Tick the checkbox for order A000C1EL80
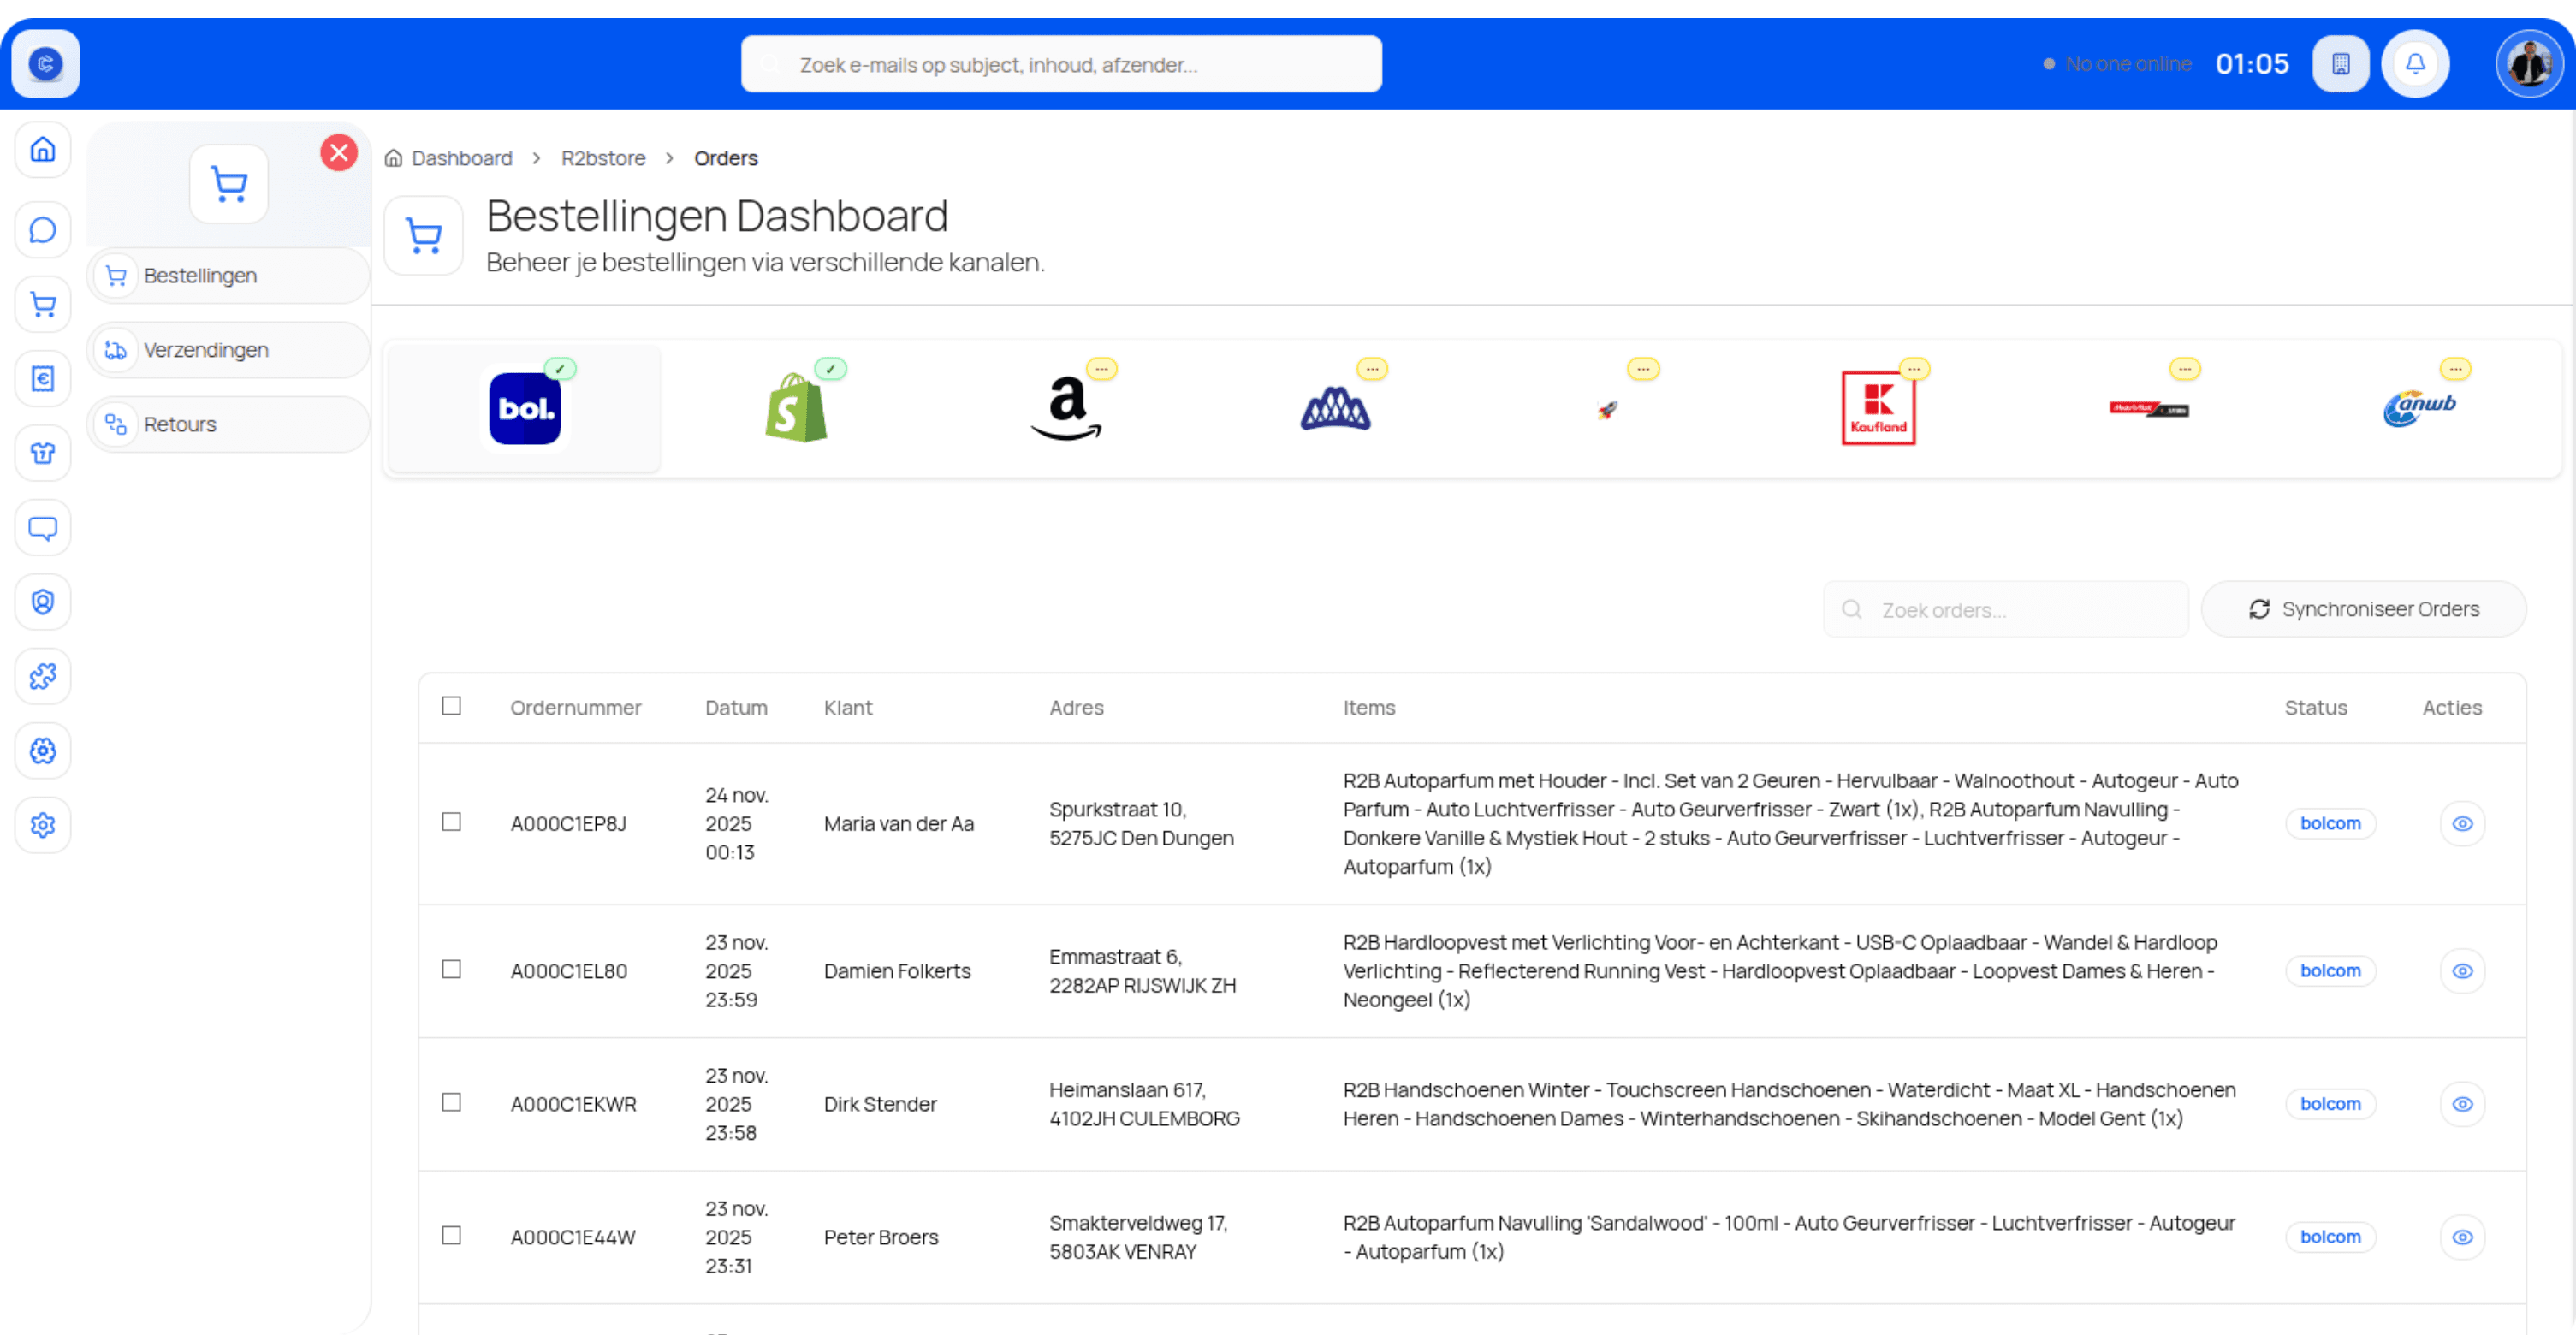 [451, 969]
